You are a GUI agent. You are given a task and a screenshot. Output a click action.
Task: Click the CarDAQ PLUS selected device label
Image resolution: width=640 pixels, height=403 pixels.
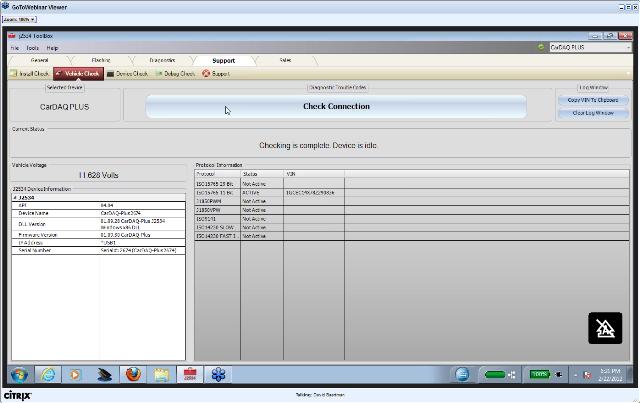click(x=64, y=107)
